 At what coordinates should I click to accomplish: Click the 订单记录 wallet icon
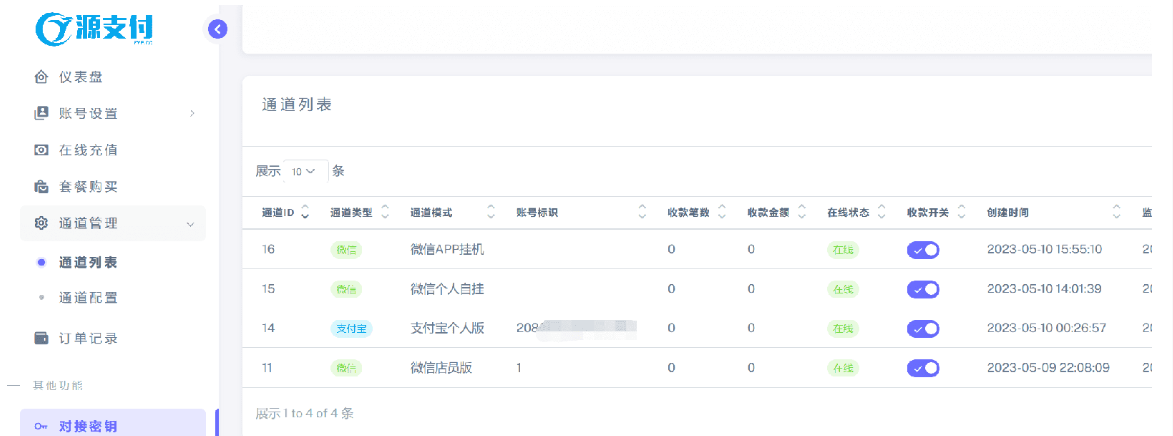point(42,338)
